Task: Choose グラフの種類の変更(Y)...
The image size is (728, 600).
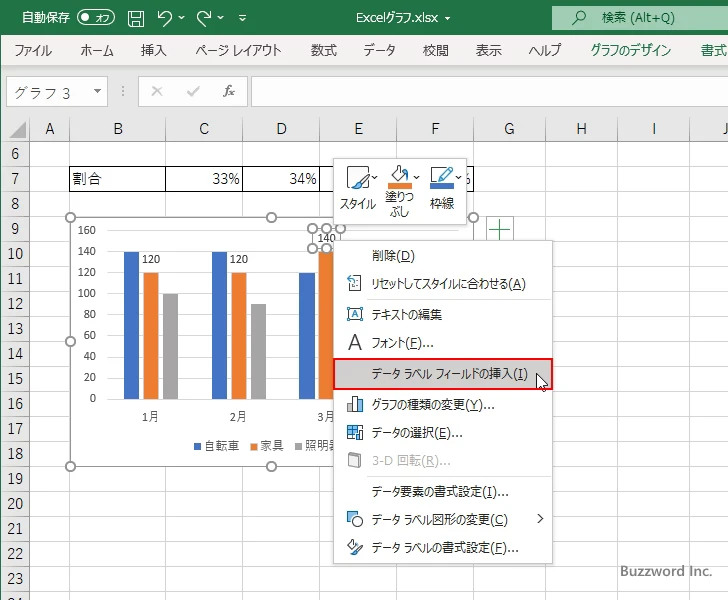Action: click(443, 404)
